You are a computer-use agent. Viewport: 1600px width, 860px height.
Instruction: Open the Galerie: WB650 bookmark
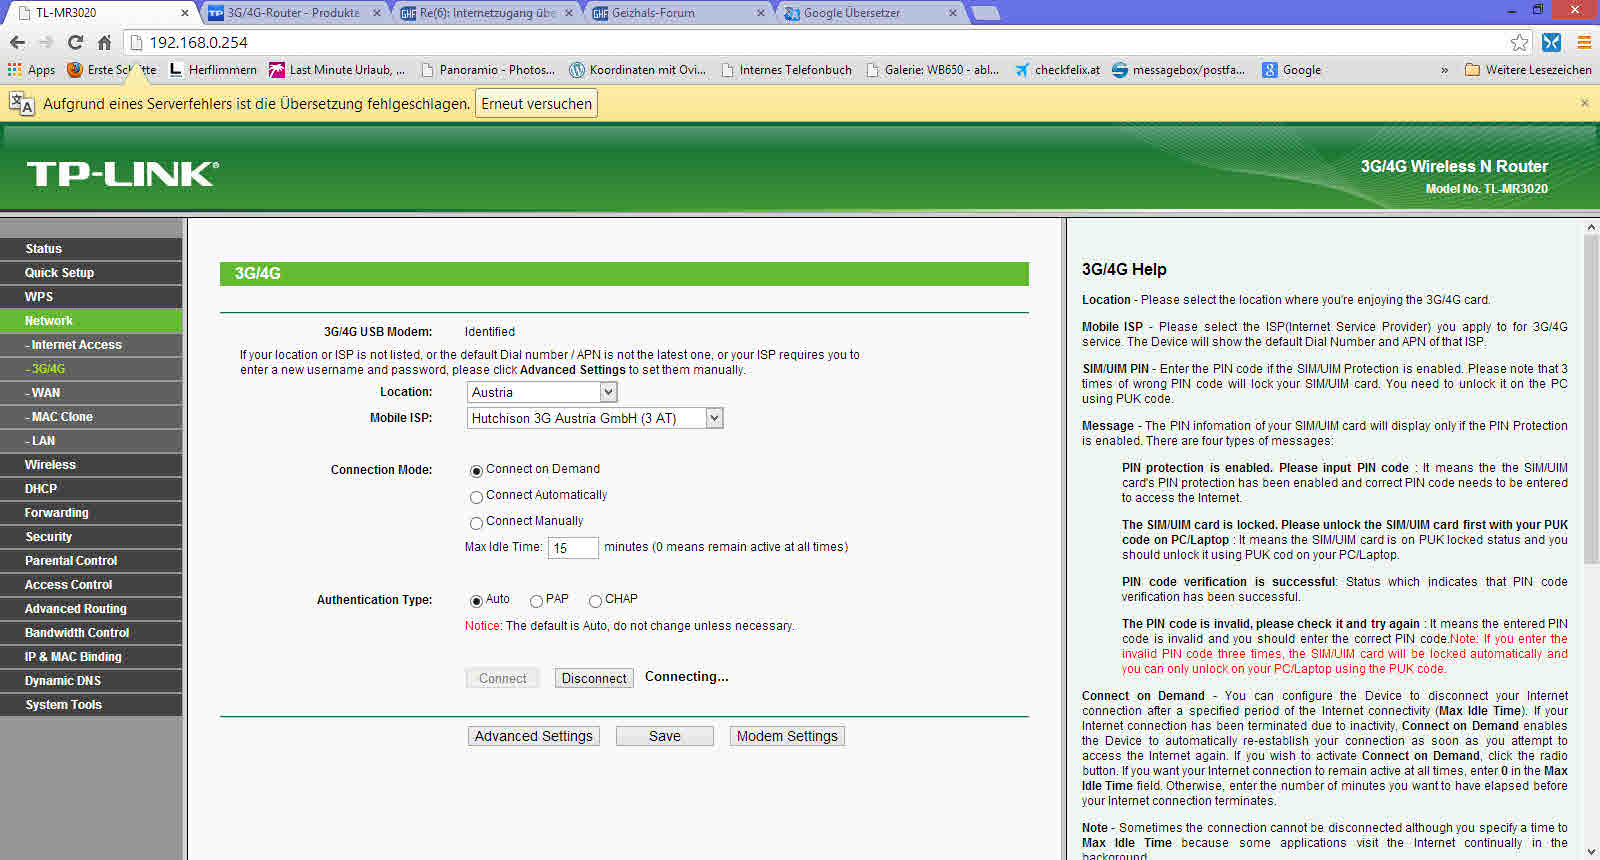click(x=933, y=70)
